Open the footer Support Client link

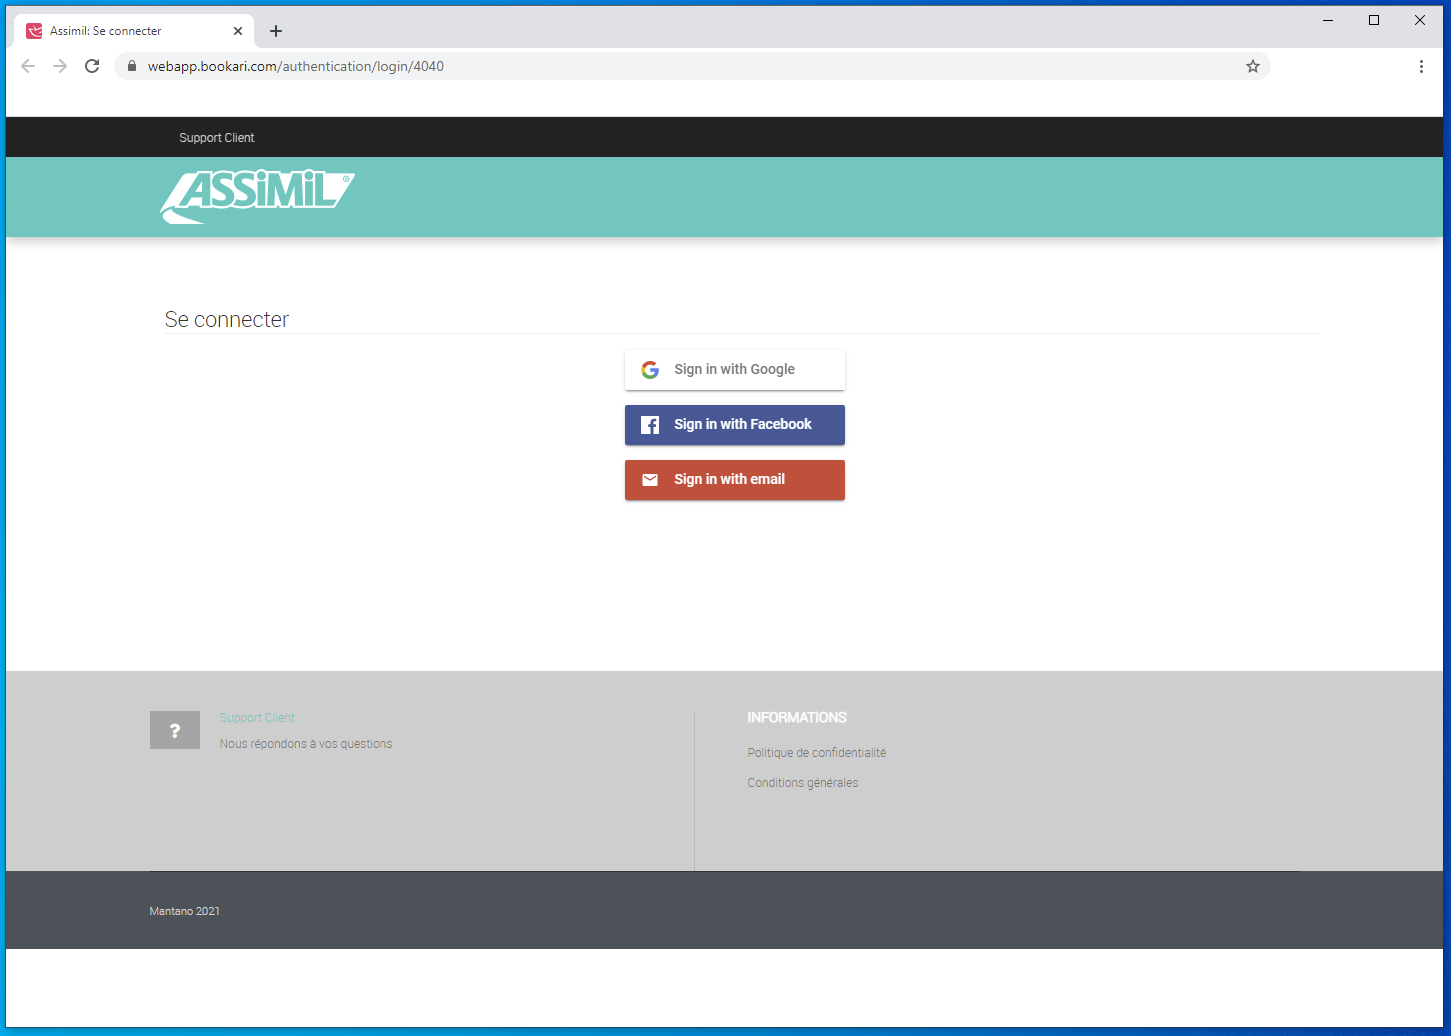(257, 718)
